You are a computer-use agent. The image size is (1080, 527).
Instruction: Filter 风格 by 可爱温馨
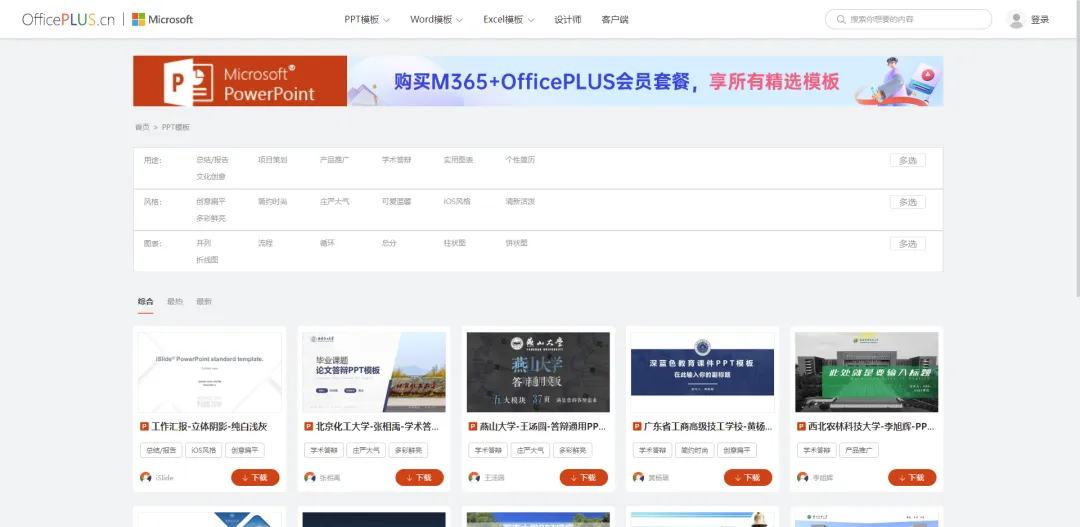coord(397,202)
